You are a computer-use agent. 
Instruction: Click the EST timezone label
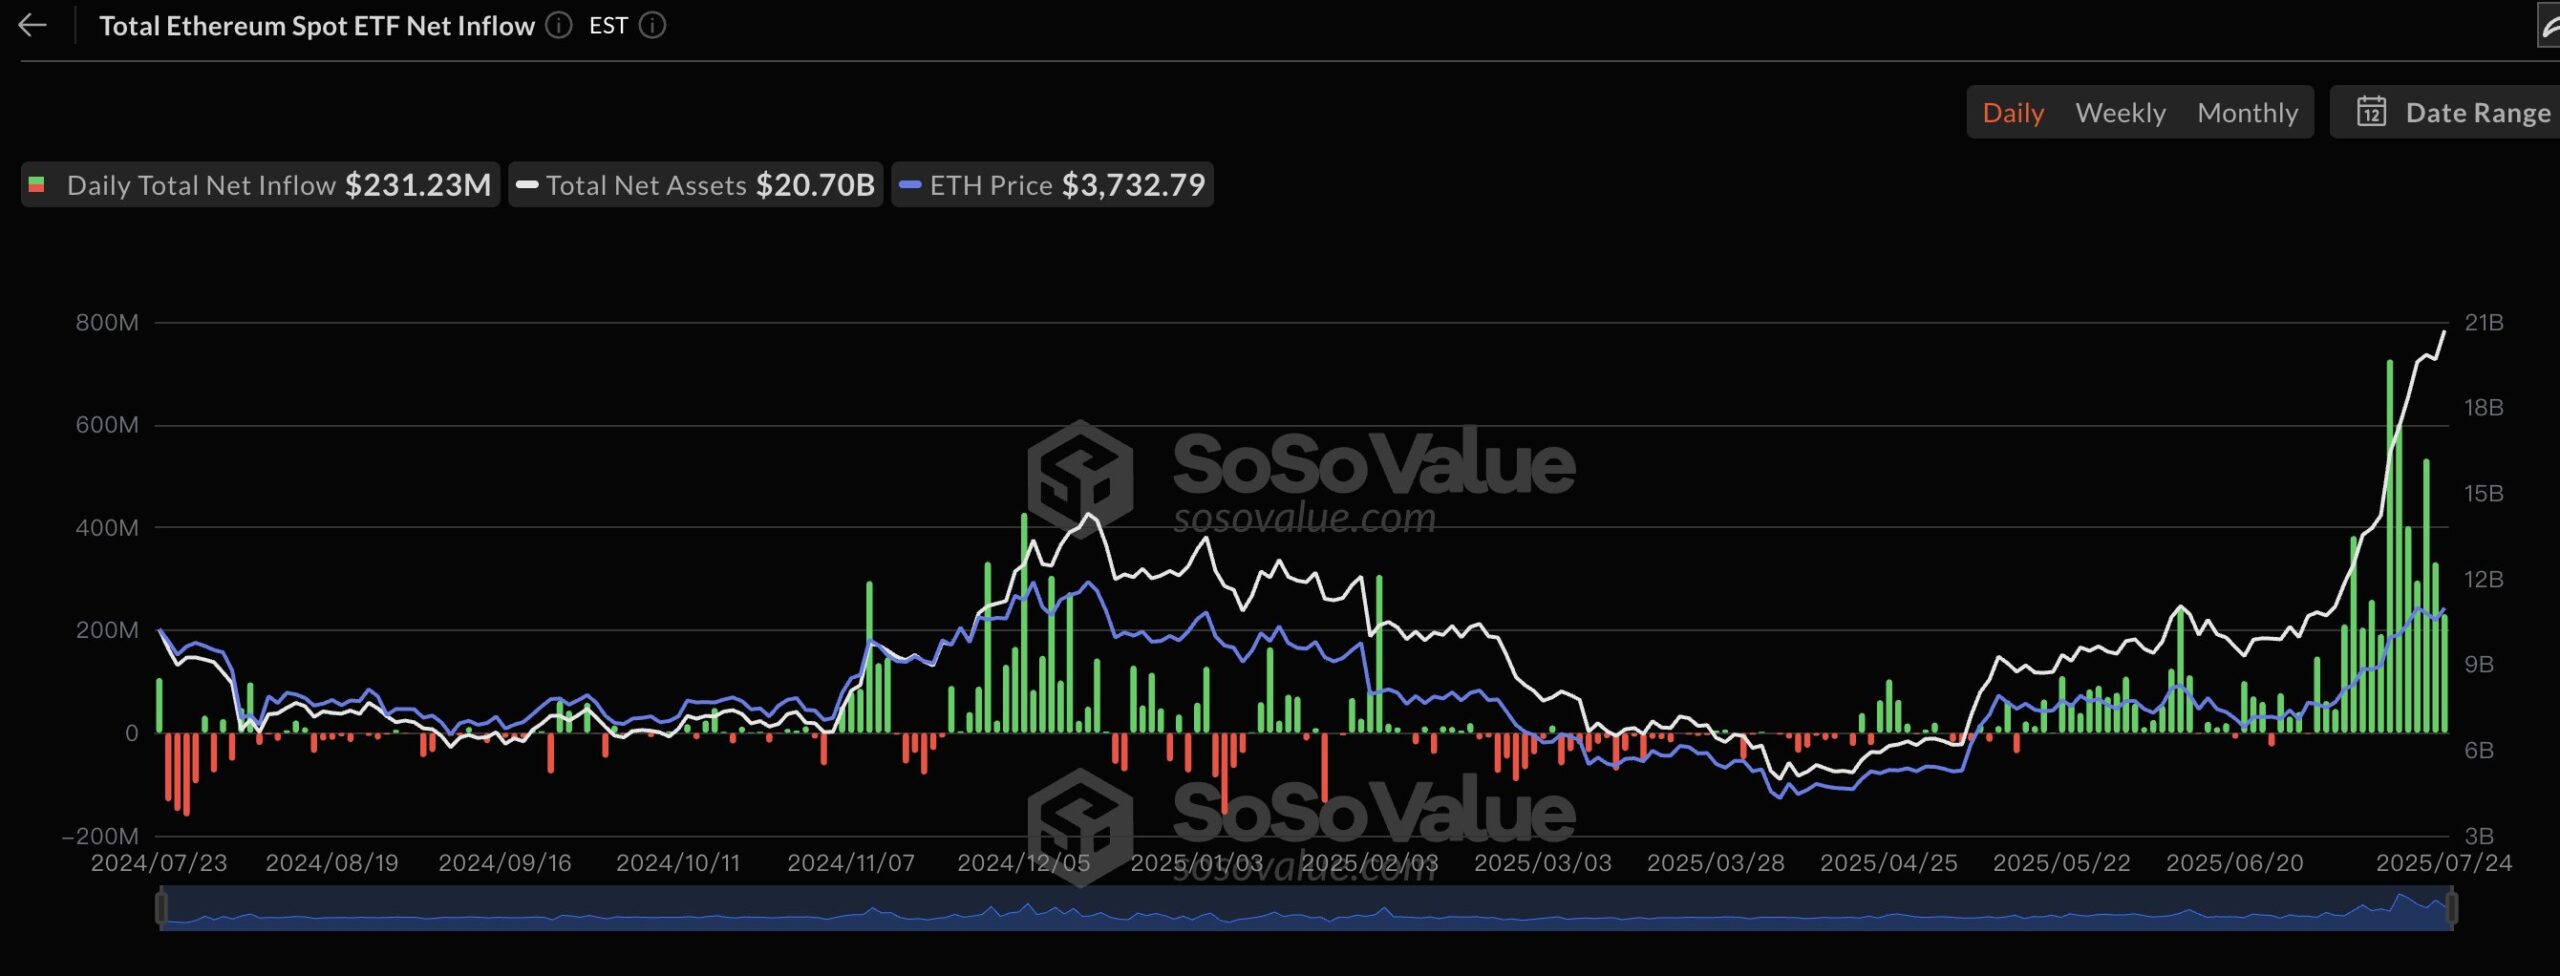click(x=608, y=25)
